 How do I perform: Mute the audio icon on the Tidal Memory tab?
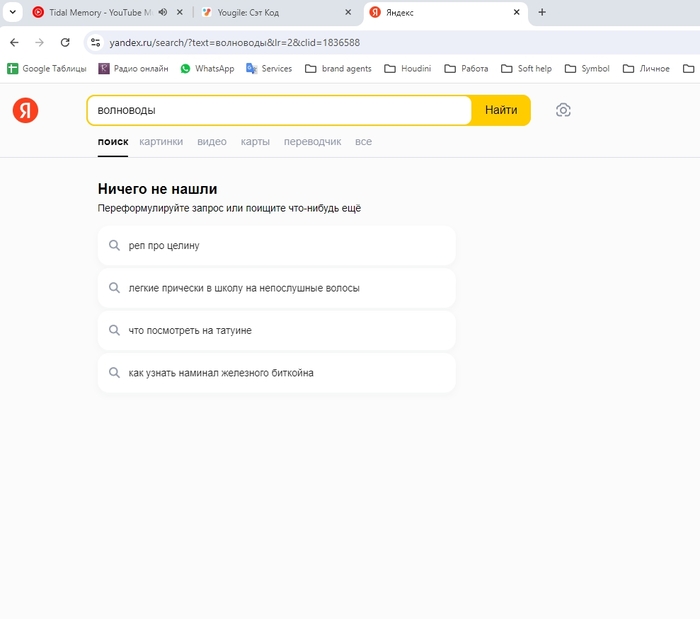pos(163,12)
